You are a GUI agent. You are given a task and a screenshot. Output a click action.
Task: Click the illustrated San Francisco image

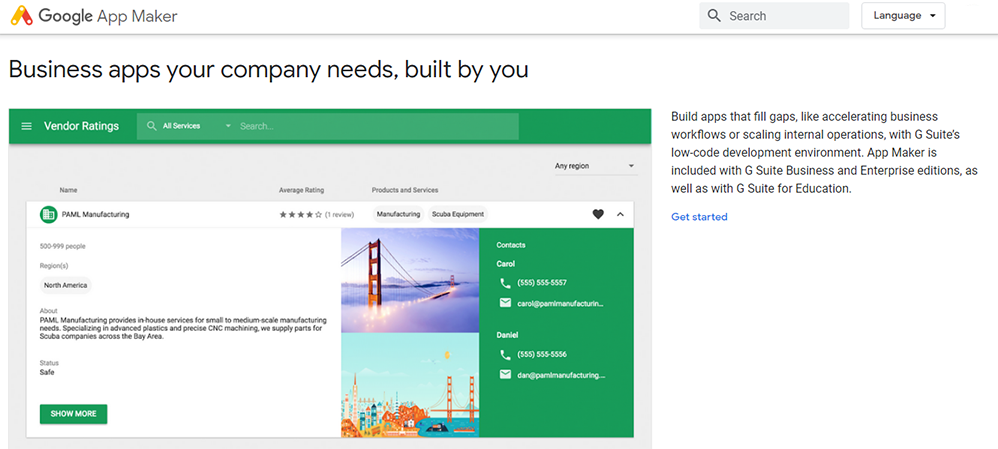point(410,385)
